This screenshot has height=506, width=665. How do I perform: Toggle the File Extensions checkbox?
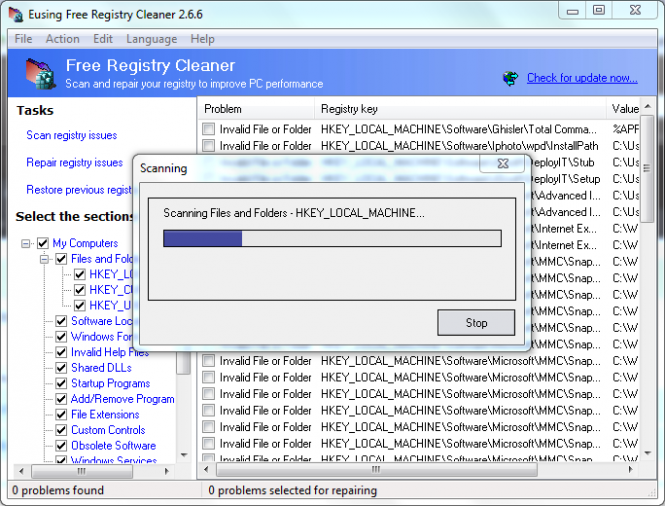(61, 414)
